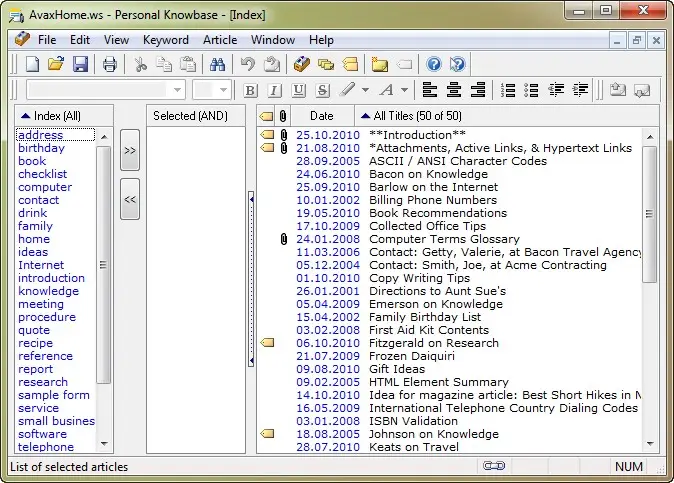The height and width of the screenshot is (483, 674).
Task: Toggle Underline formatting button
Action: click(297, 91)
